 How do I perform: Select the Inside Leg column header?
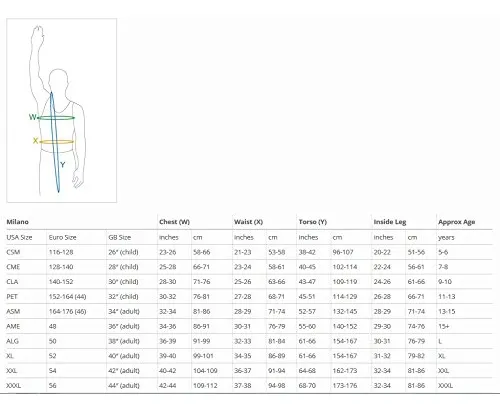[390, 222]
